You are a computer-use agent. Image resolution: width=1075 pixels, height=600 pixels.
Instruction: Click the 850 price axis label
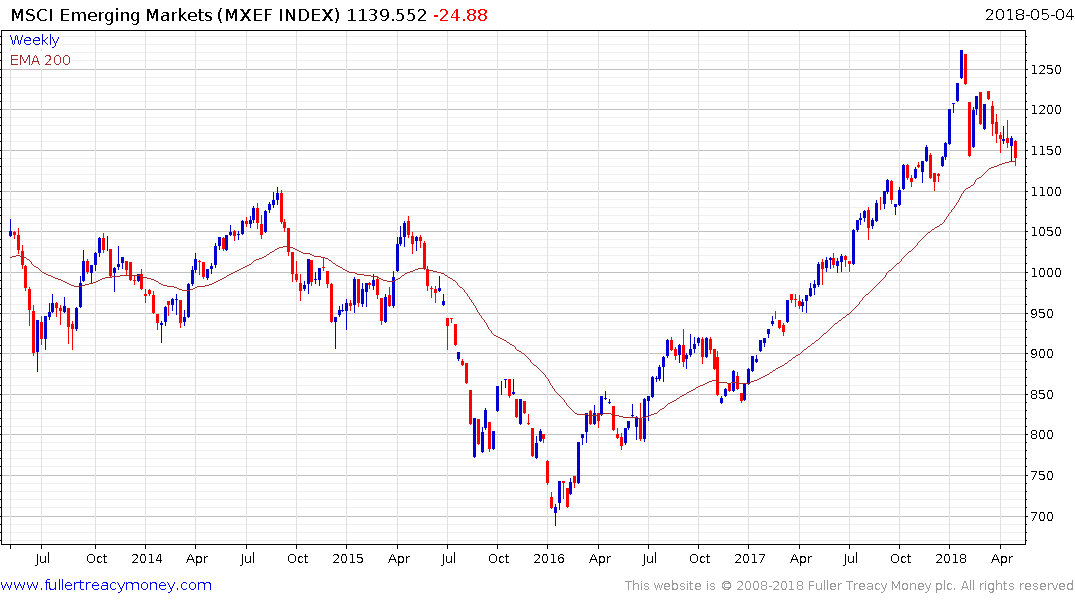(1042, 394)
